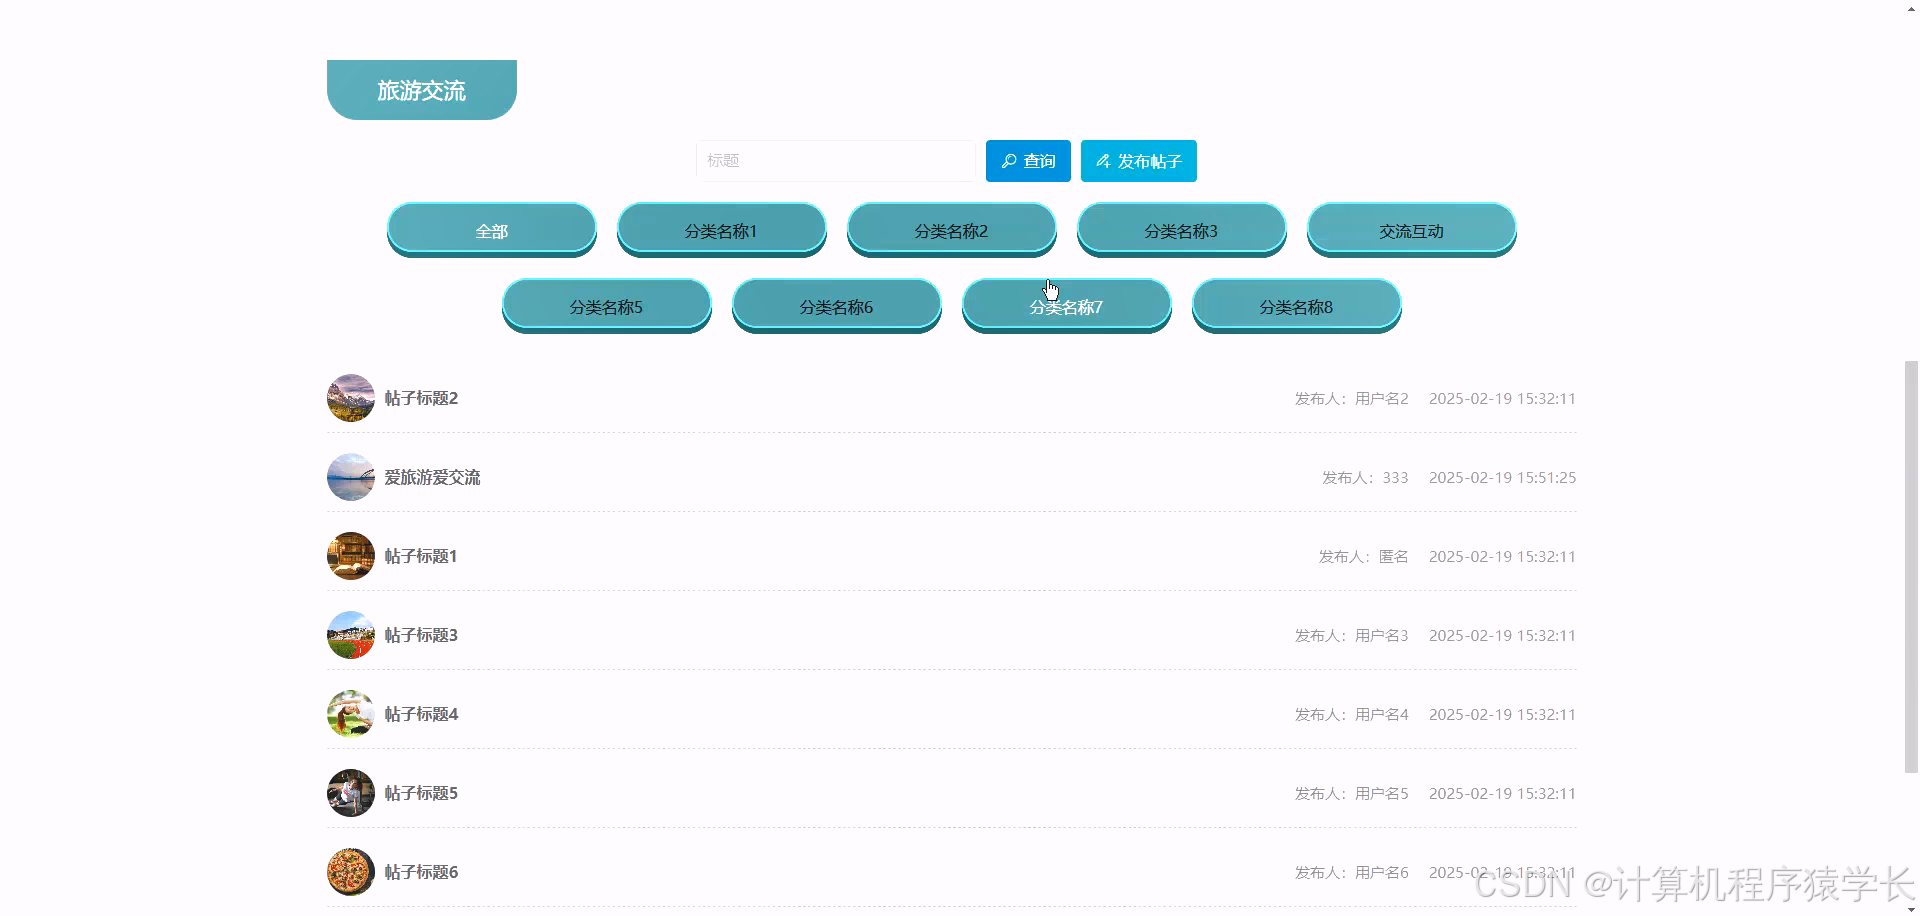Select the 分类名称5 category filter
The height and width of the screenshot is (916, 1920).
point(607,306)
